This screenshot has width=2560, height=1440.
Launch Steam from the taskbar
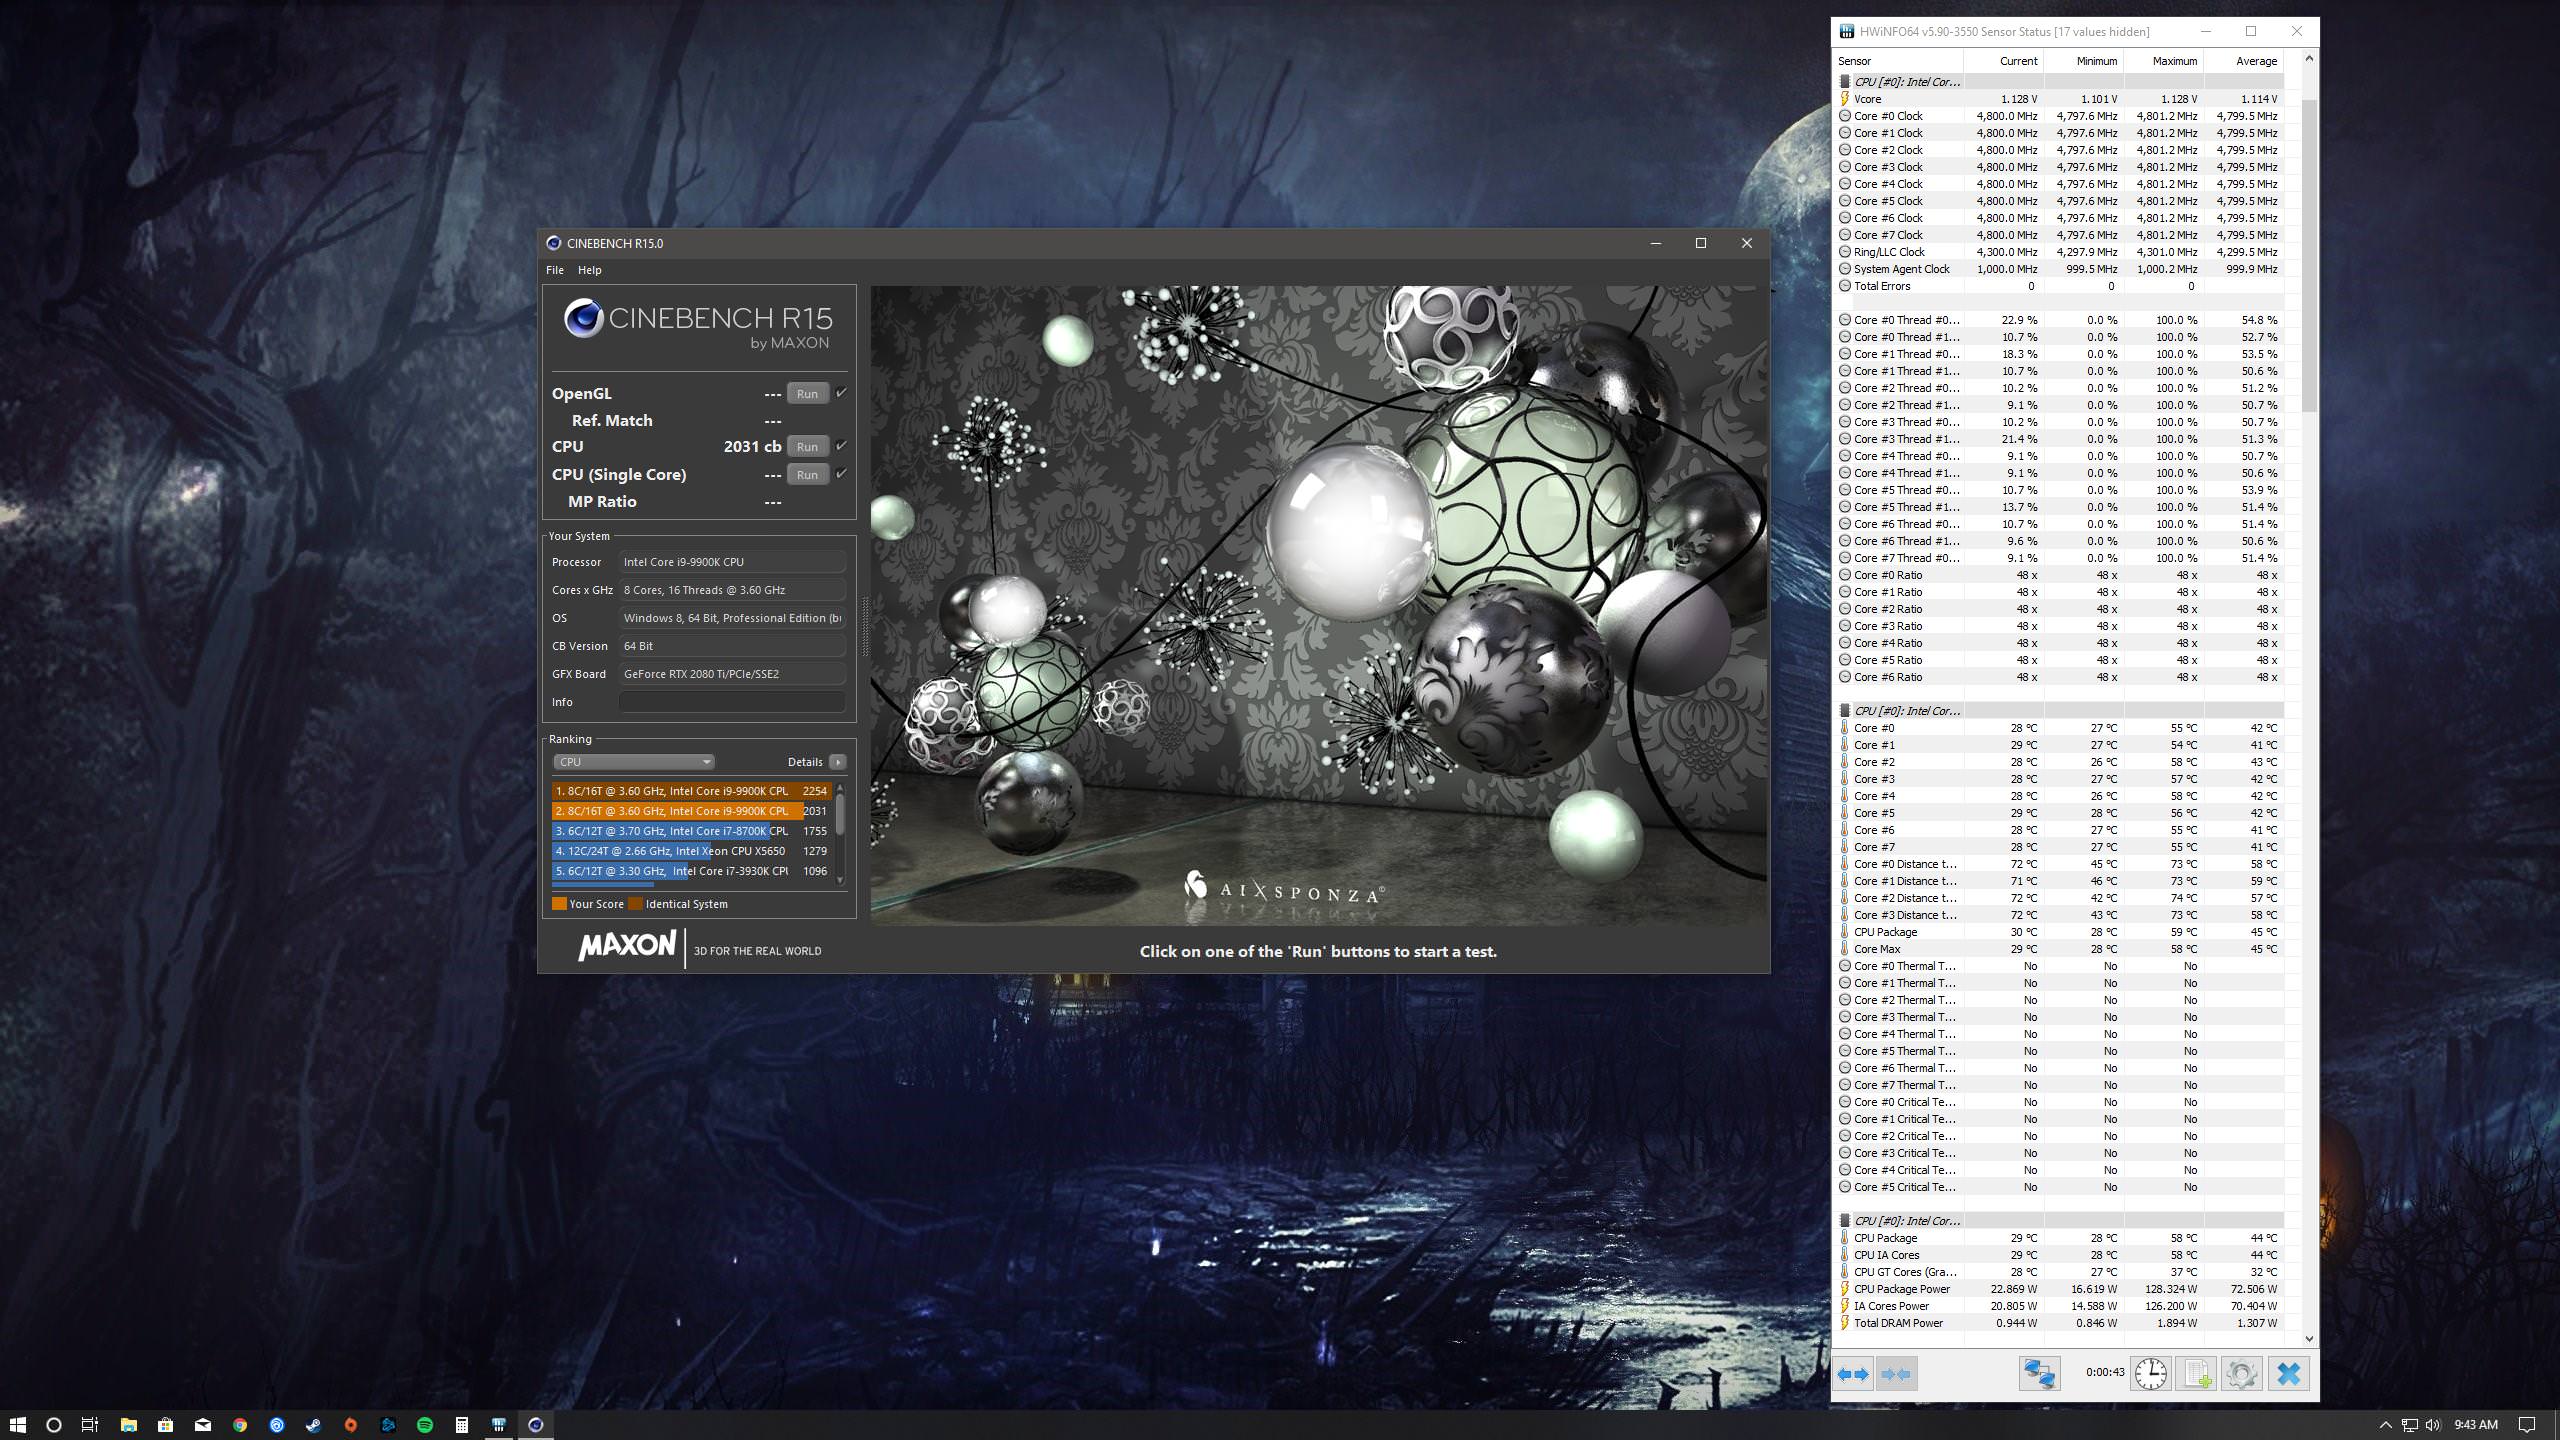coord(314,1425)
